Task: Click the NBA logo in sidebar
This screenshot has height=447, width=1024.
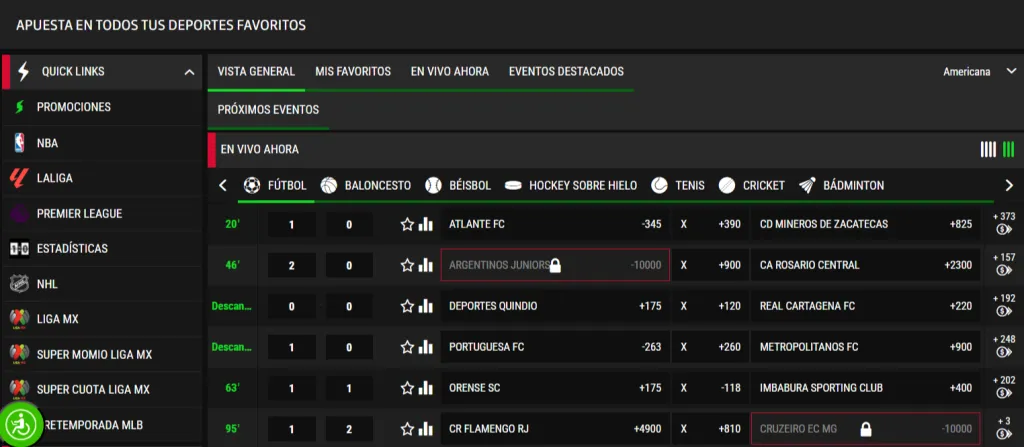Action: click(18, 143)
